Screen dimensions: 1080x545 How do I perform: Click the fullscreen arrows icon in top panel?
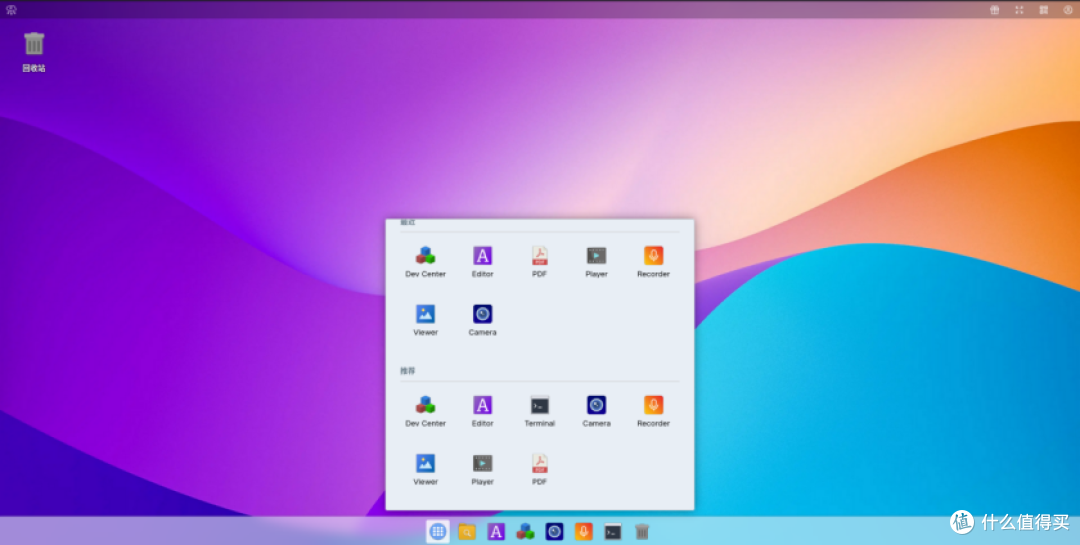(1019, 10)
